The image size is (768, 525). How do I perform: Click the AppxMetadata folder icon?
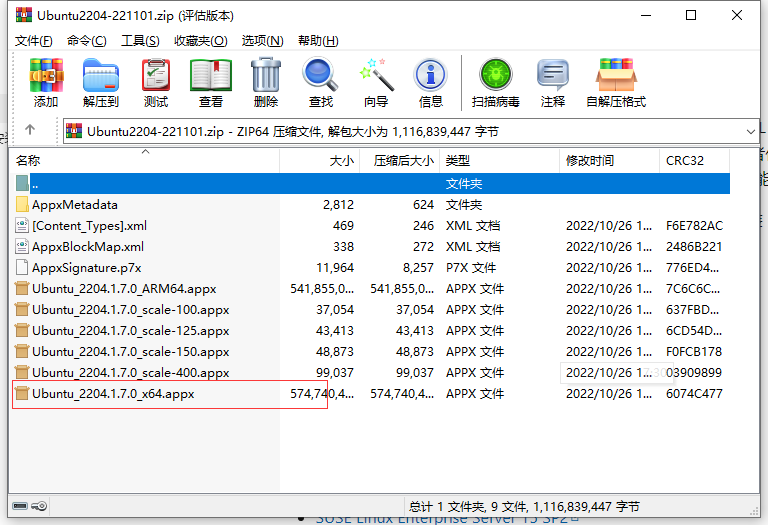tap(22, 204)
